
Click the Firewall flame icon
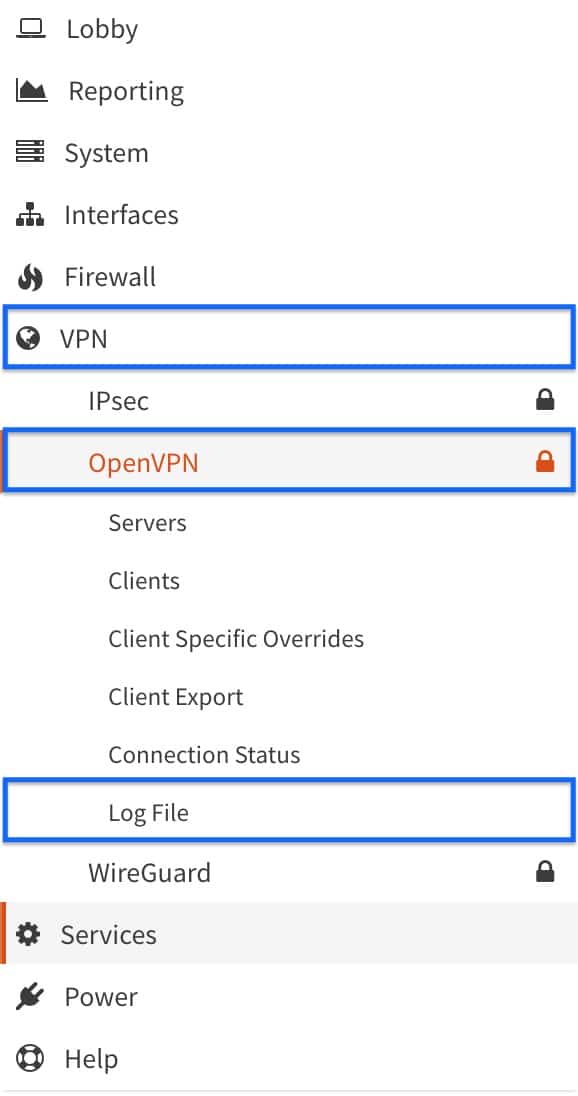coord(29,276)
